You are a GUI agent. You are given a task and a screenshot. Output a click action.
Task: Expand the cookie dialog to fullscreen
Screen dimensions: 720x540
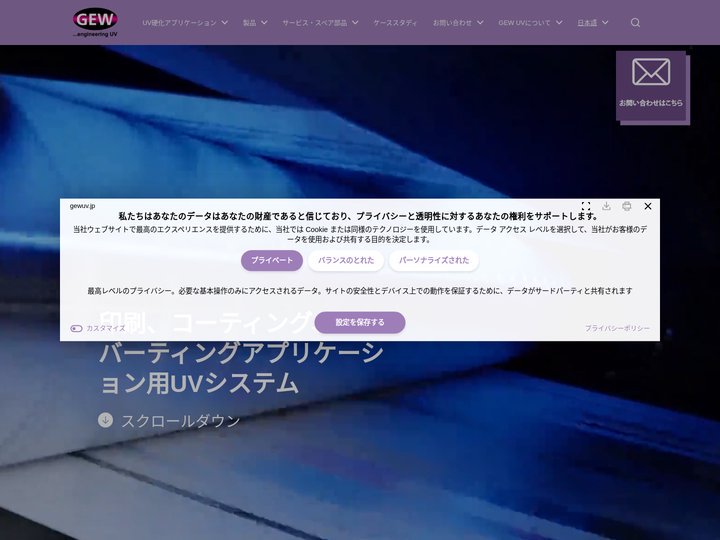(x=586, y=206)
